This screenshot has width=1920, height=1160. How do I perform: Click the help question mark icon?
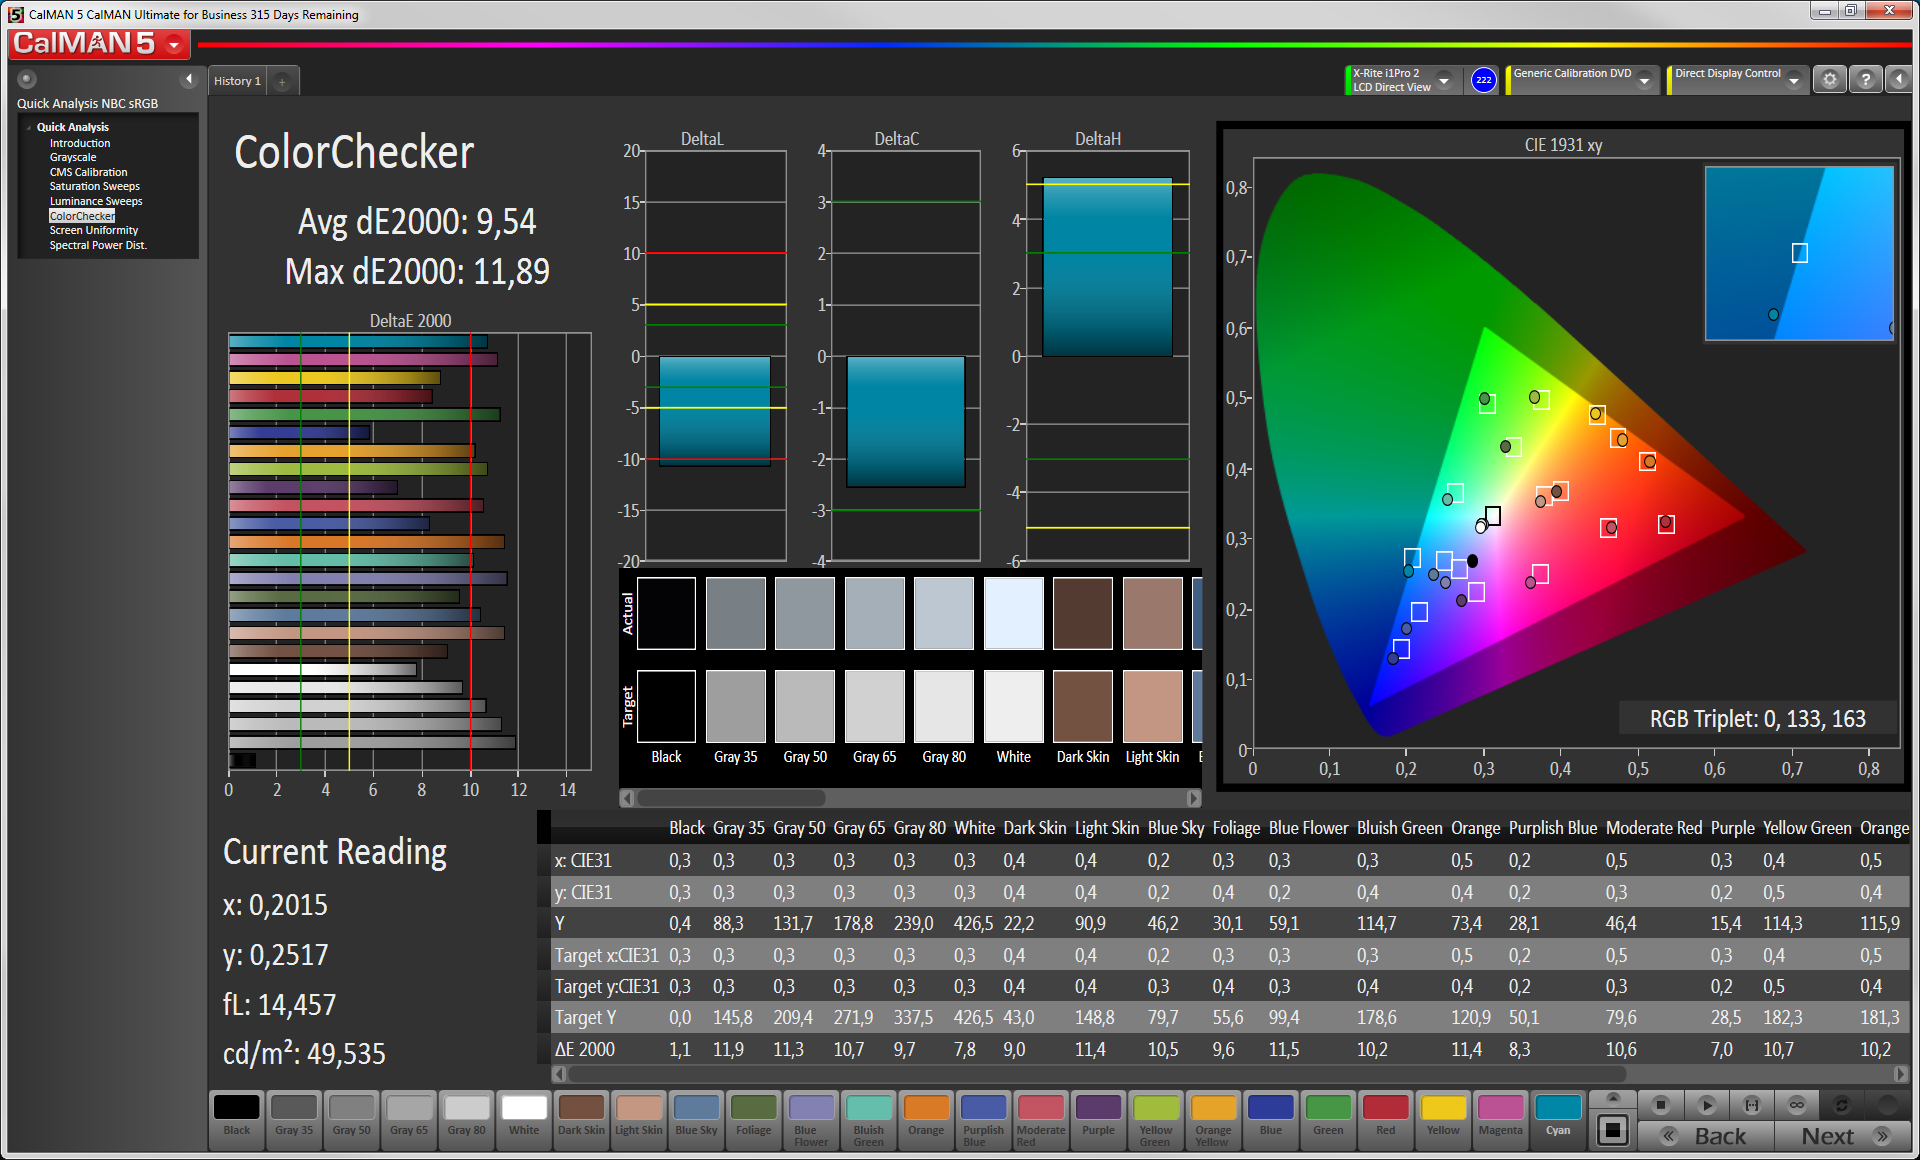point(1865,80)
